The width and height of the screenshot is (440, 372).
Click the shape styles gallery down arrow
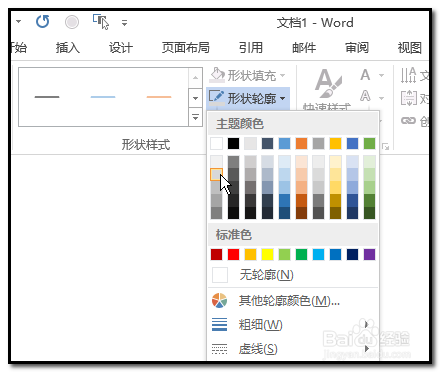coord(196,98)
